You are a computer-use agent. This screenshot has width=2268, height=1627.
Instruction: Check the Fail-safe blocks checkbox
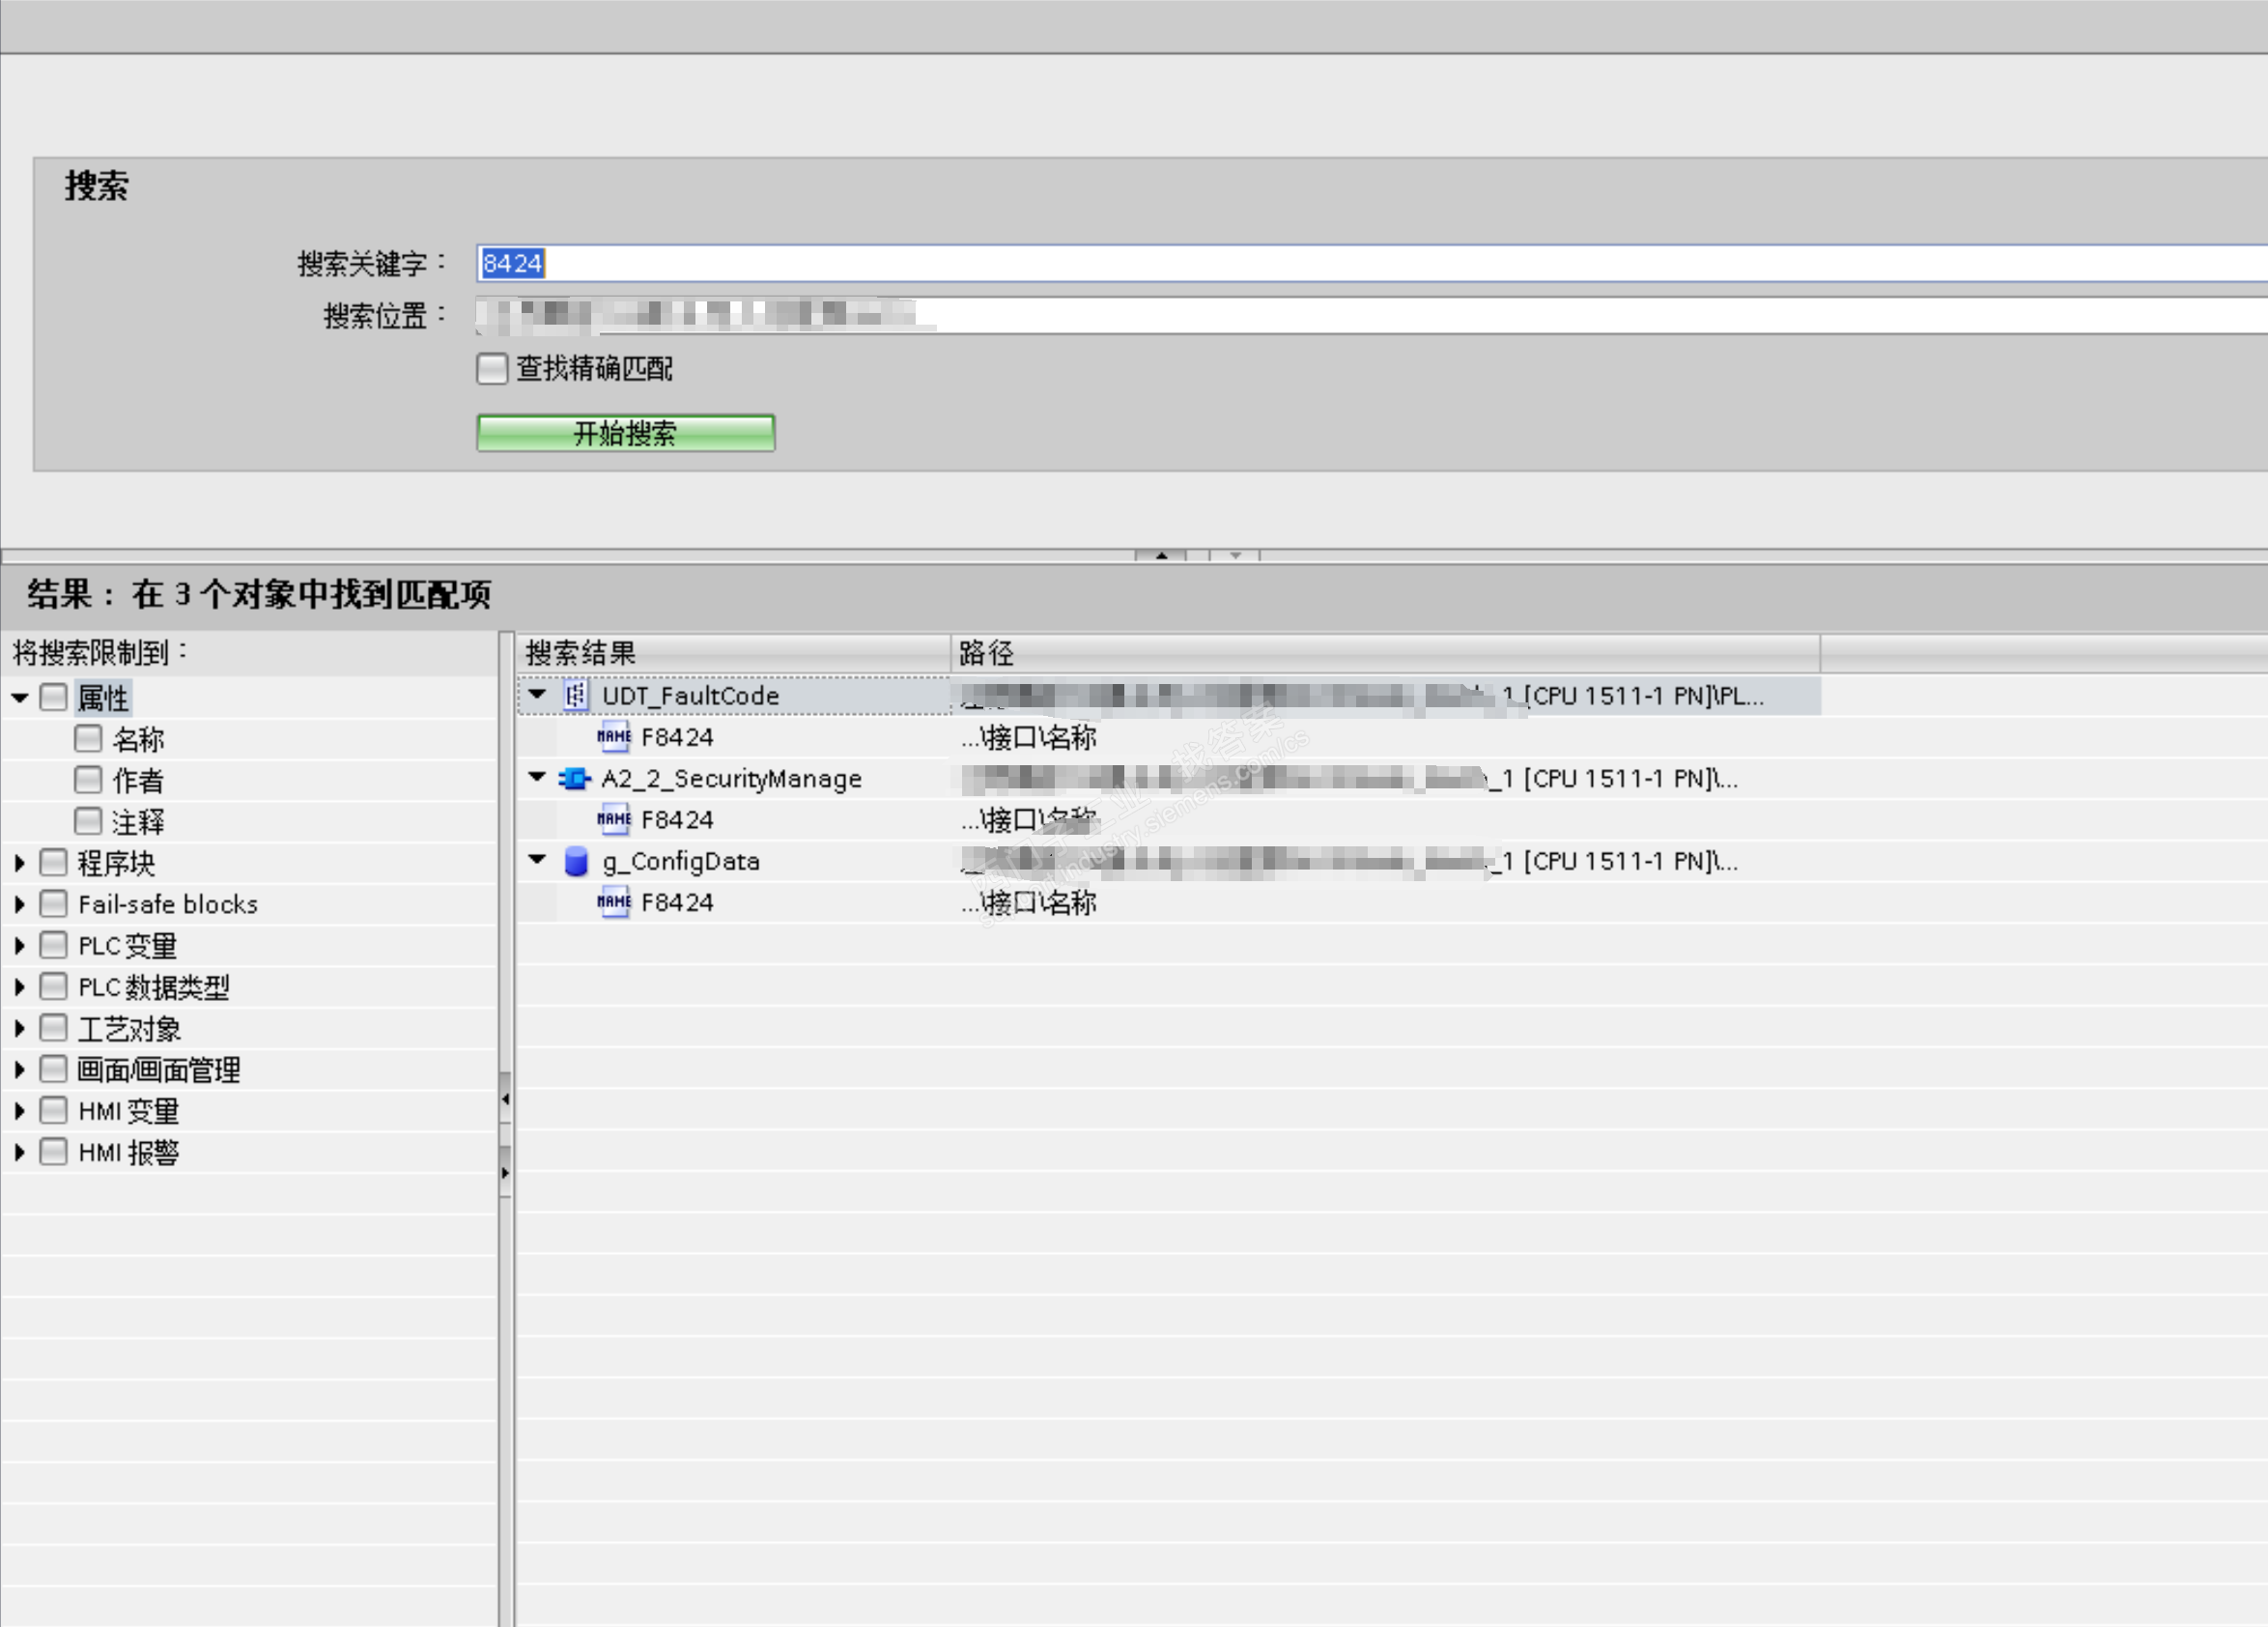pos(53,903)
